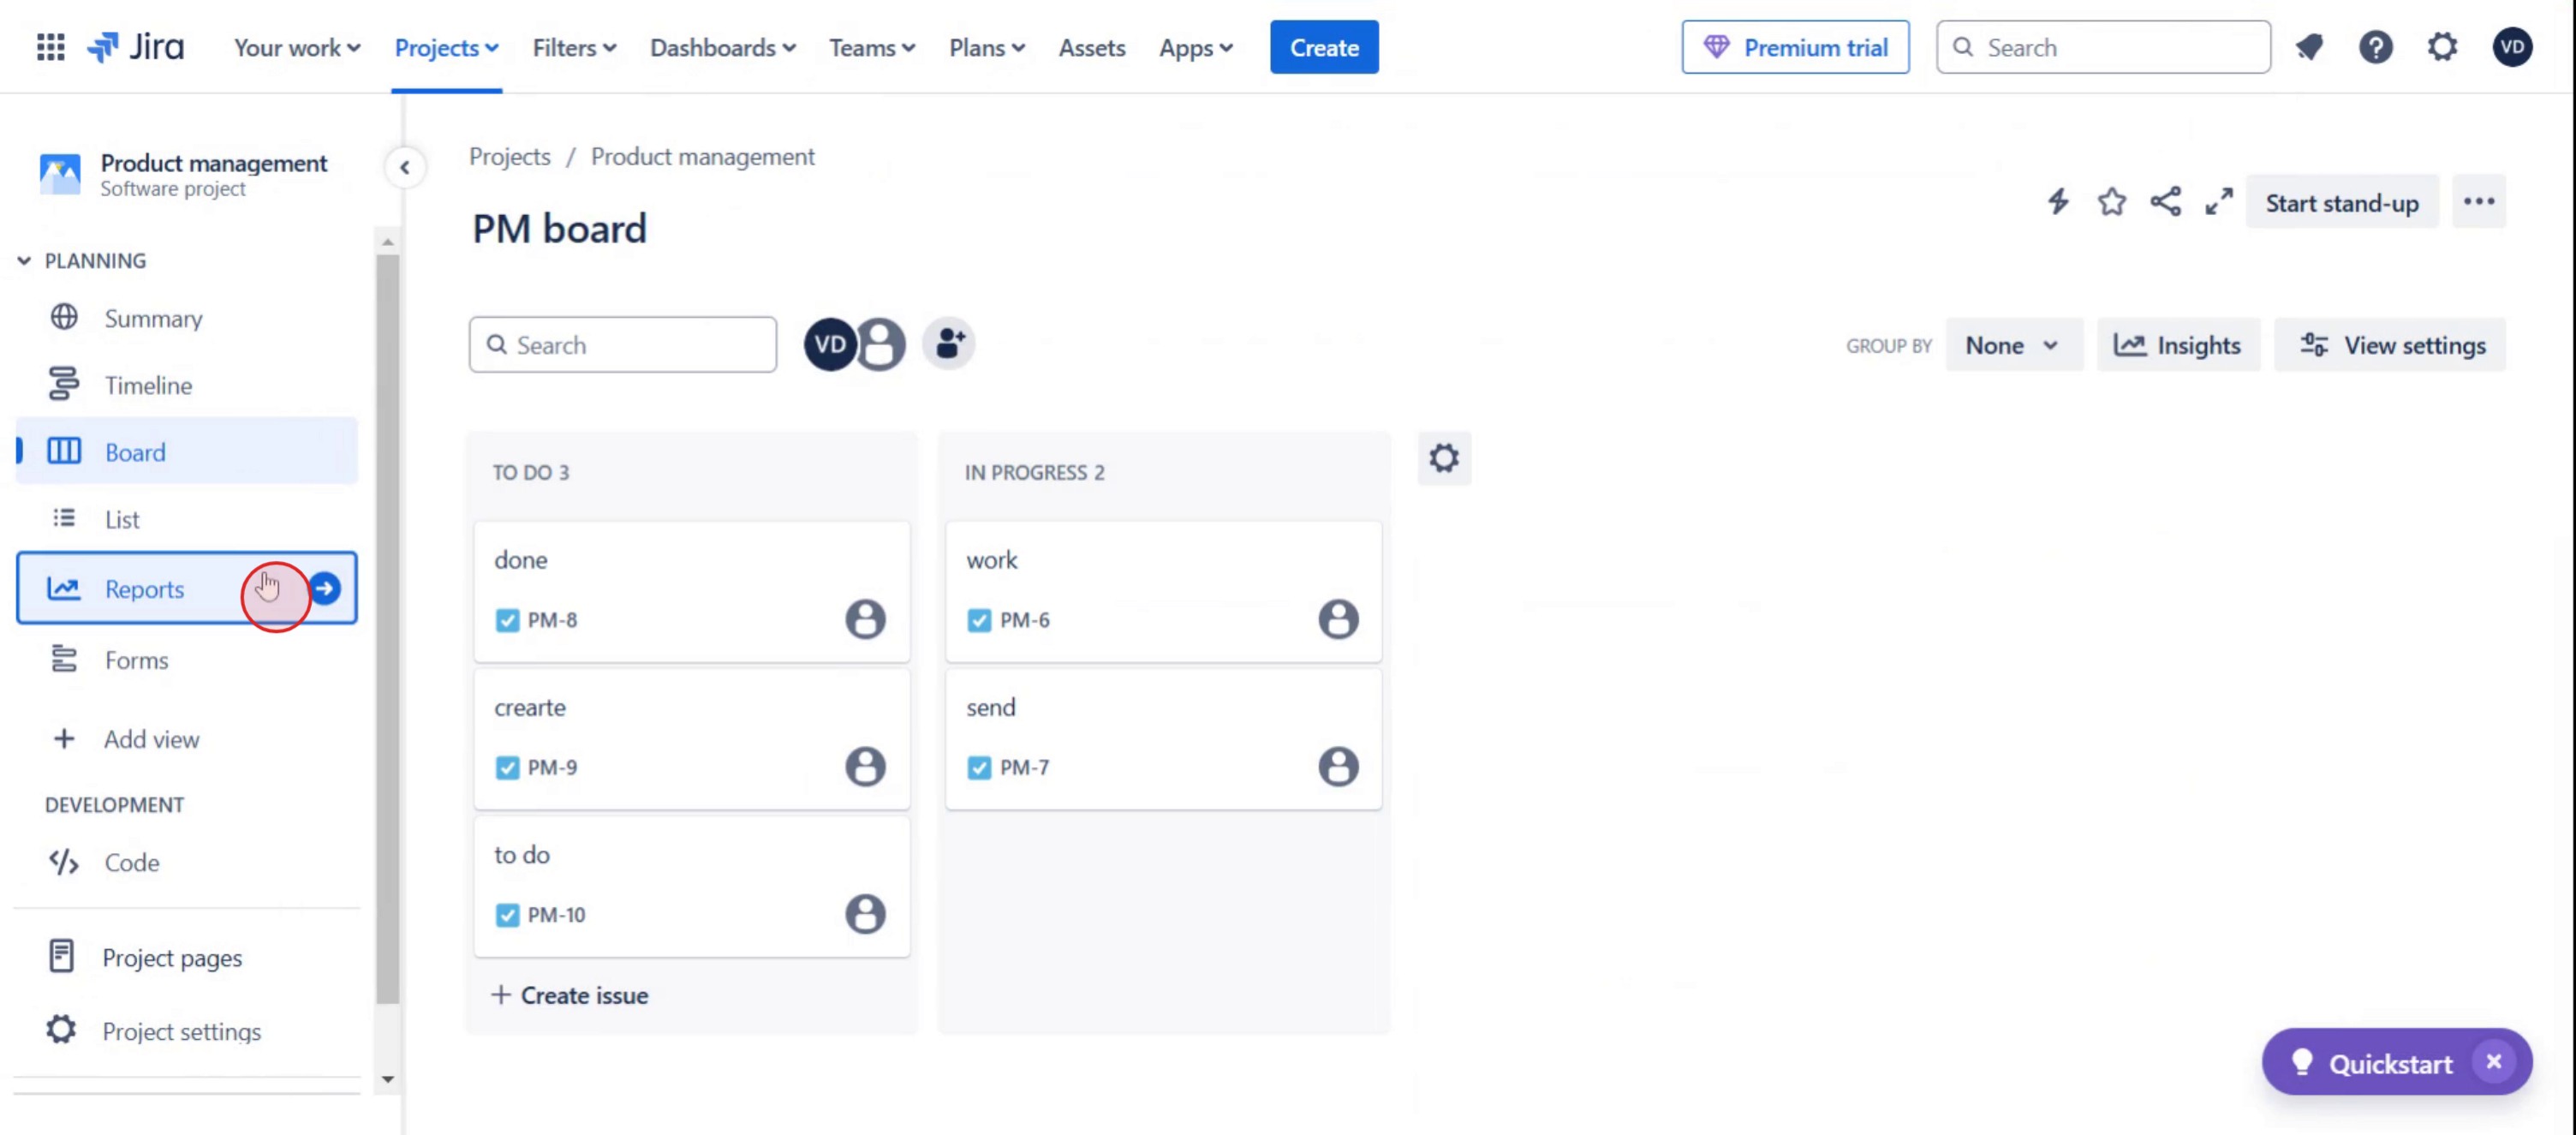Screen dimensions: 2576x1135
Task: Star the PM board as favorite
Action: coord(2111,202)
